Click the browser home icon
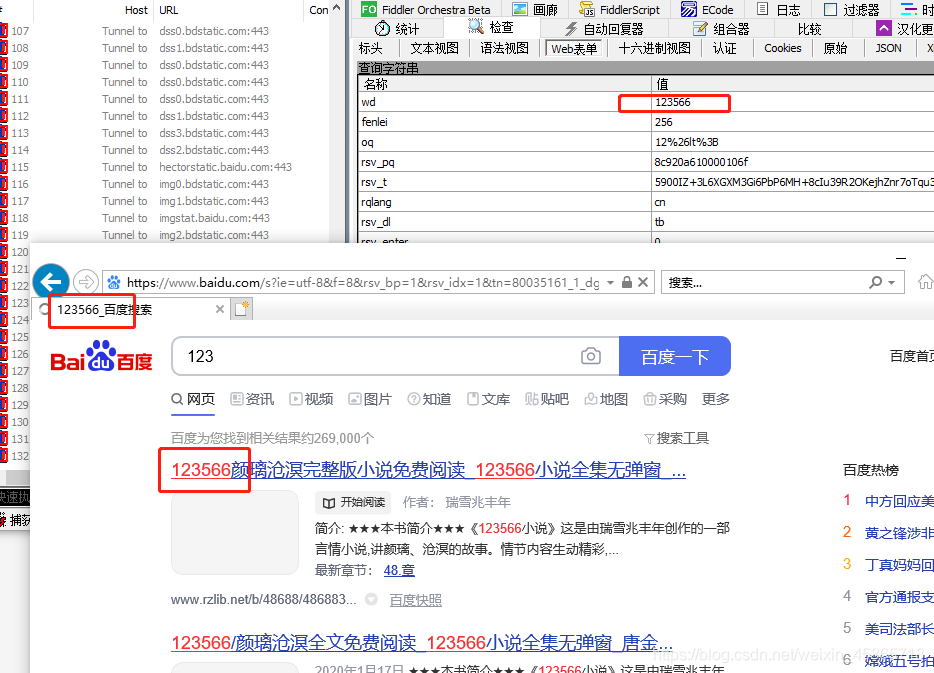The image size is (934, 673). [x=926, y=282]
